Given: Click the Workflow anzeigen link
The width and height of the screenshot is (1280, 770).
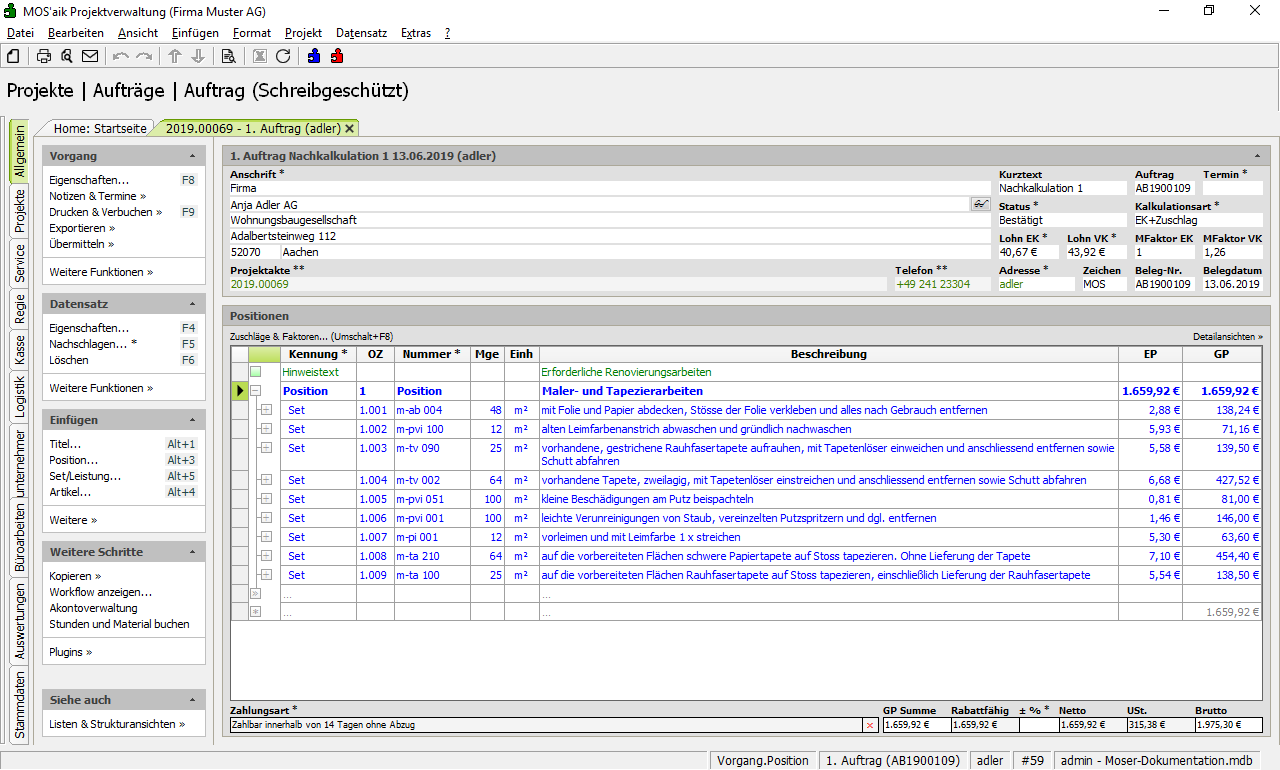Looking at the screenshot, I should click(101, 592).
